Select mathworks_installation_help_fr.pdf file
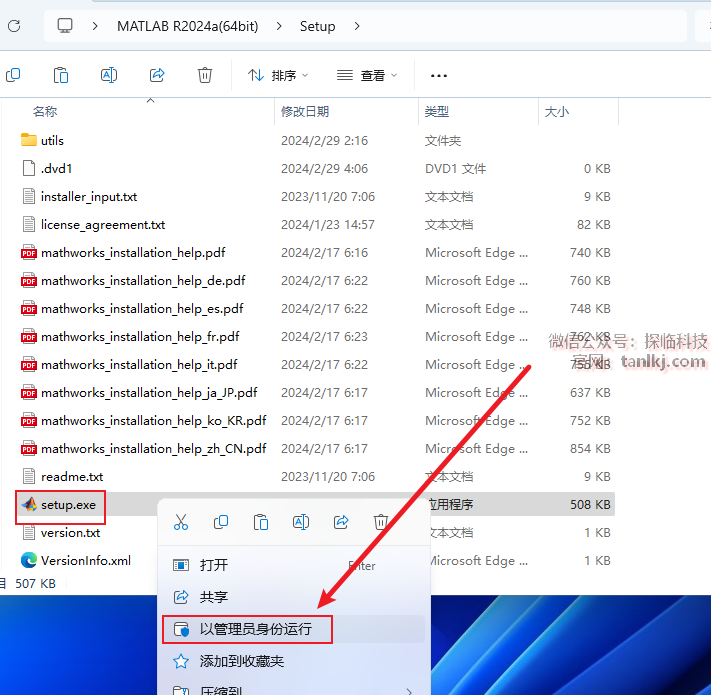The height and width of the screenshot is (695, 711). (x=140, y=337)
